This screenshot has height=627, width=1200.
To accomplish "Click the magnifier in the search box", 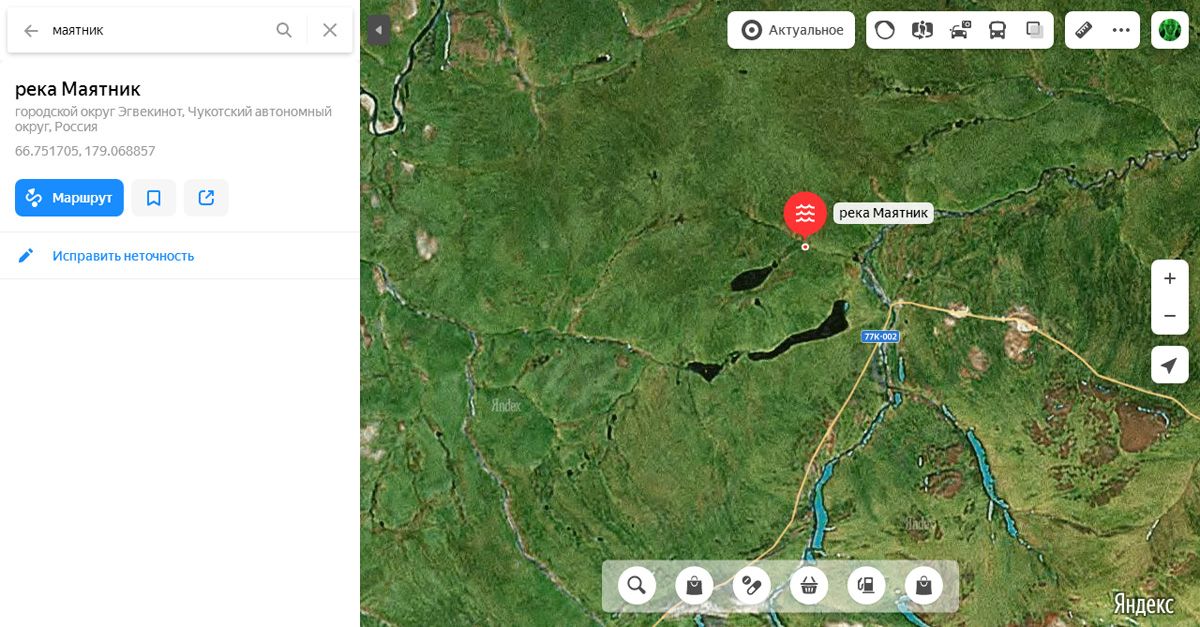I will pyautogui.click(x=284, y=30).
